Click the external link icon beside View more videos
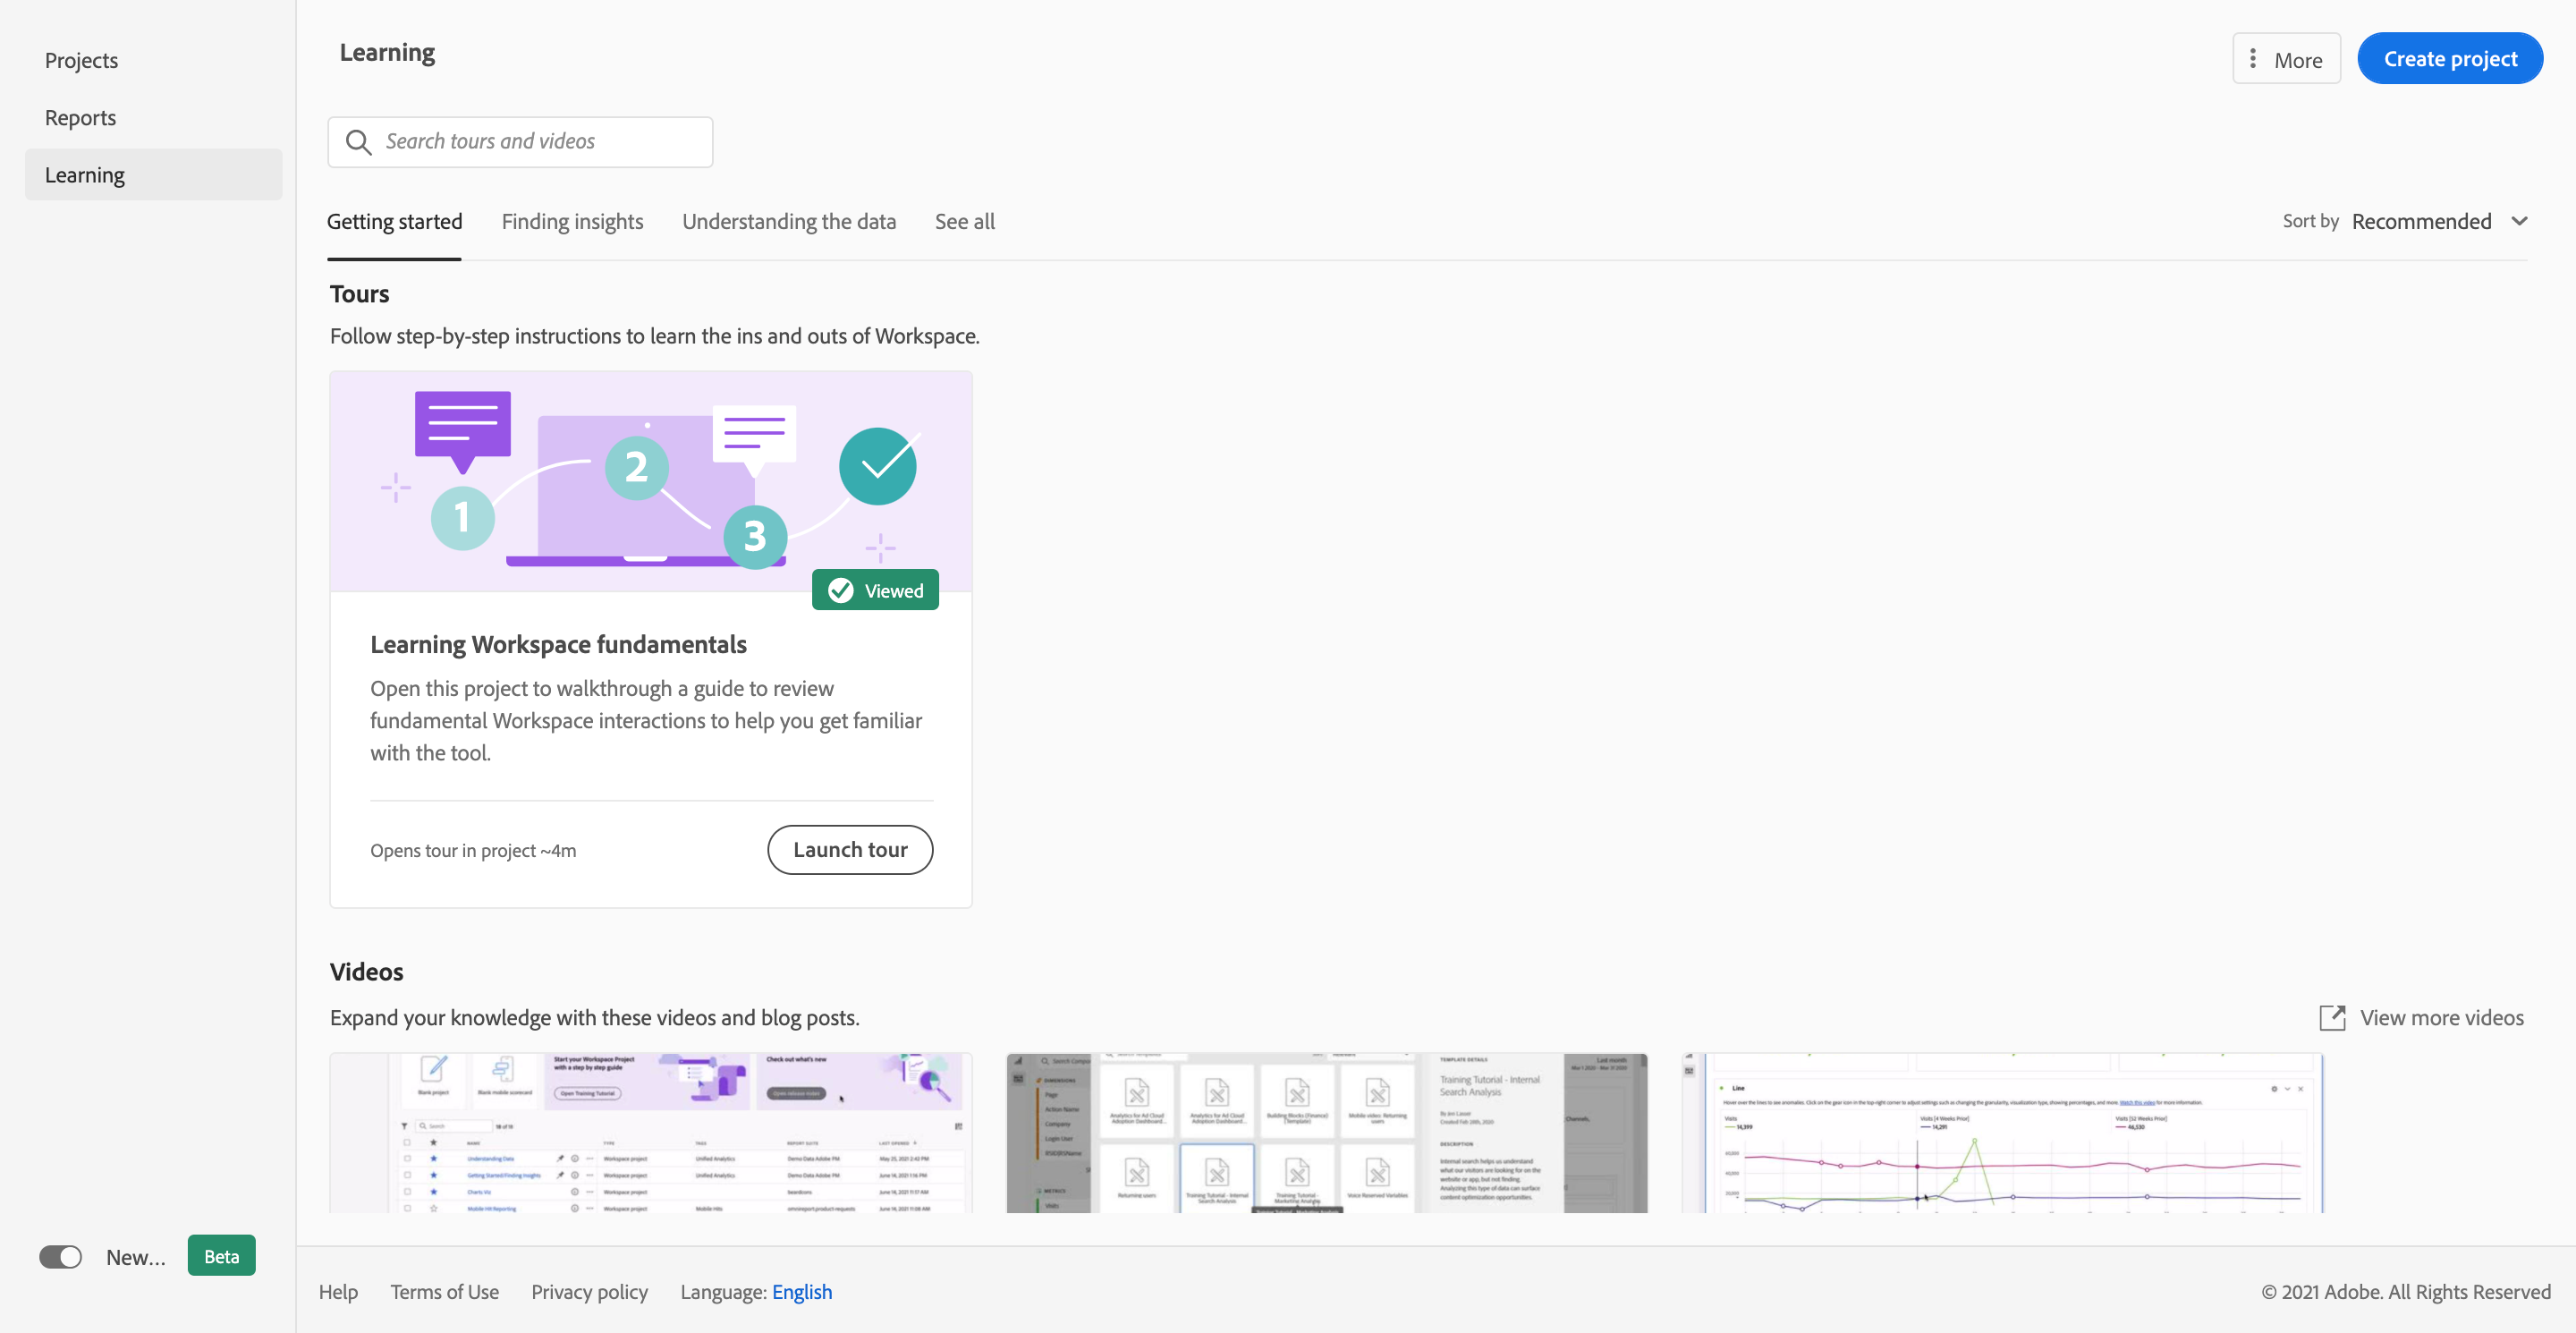This screenshot has height=1333, width=2576. click(x=2332, y=1017)
